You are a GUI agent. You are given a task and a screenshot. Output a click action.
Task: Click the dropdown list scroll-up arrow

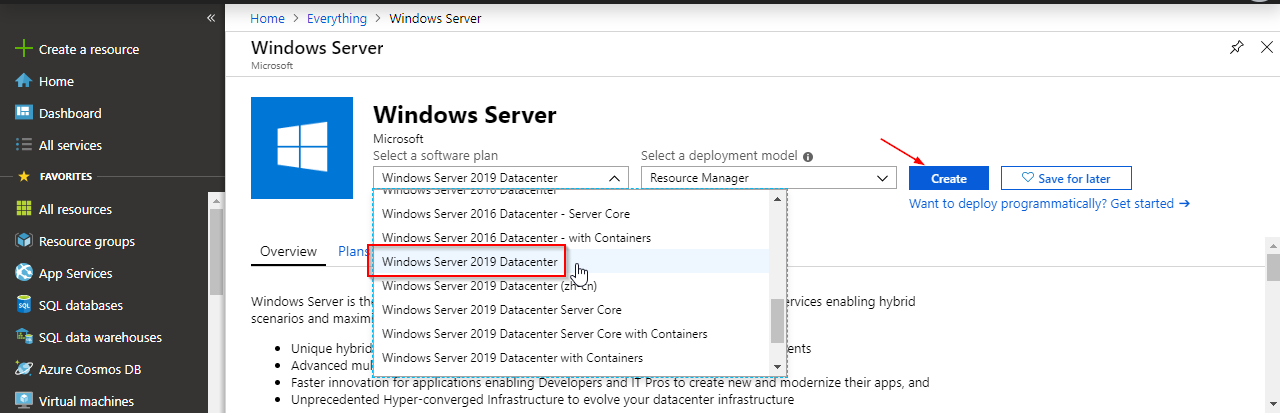(x=777, y=198)
